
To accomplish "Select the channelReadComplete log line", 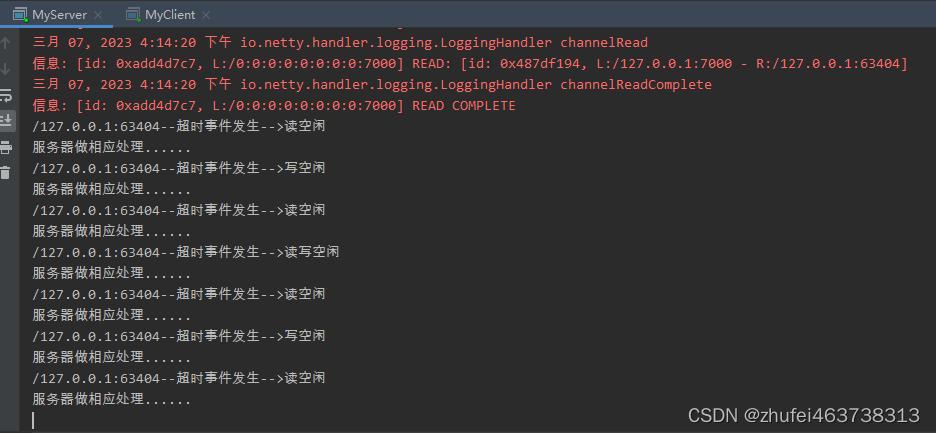I will point(372,85).
